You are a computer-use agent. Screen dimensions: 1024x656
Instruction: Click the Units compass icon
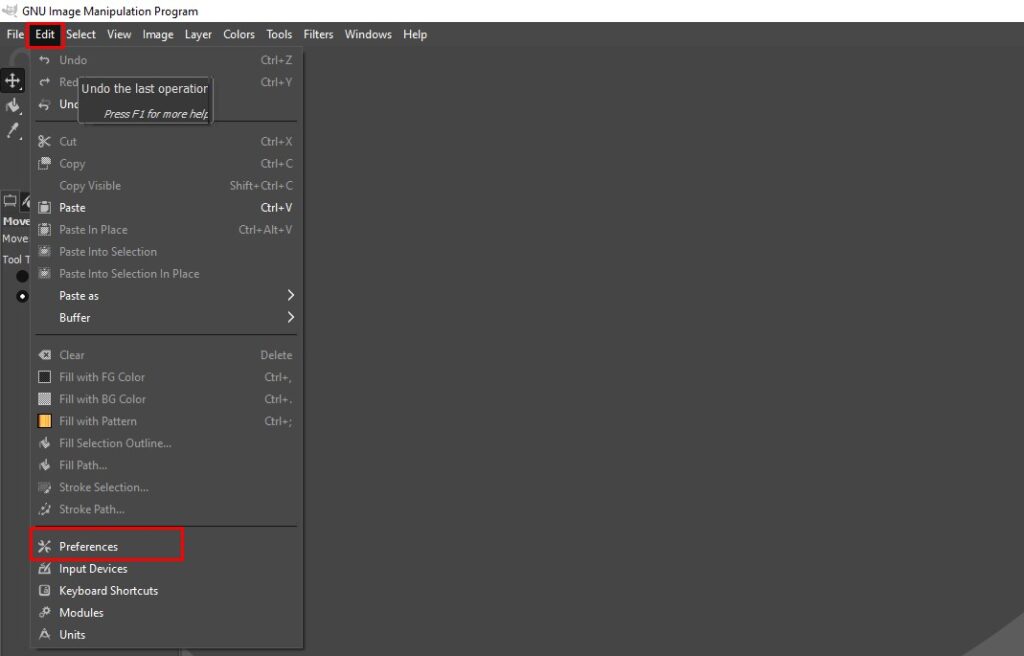click(44, 635)
